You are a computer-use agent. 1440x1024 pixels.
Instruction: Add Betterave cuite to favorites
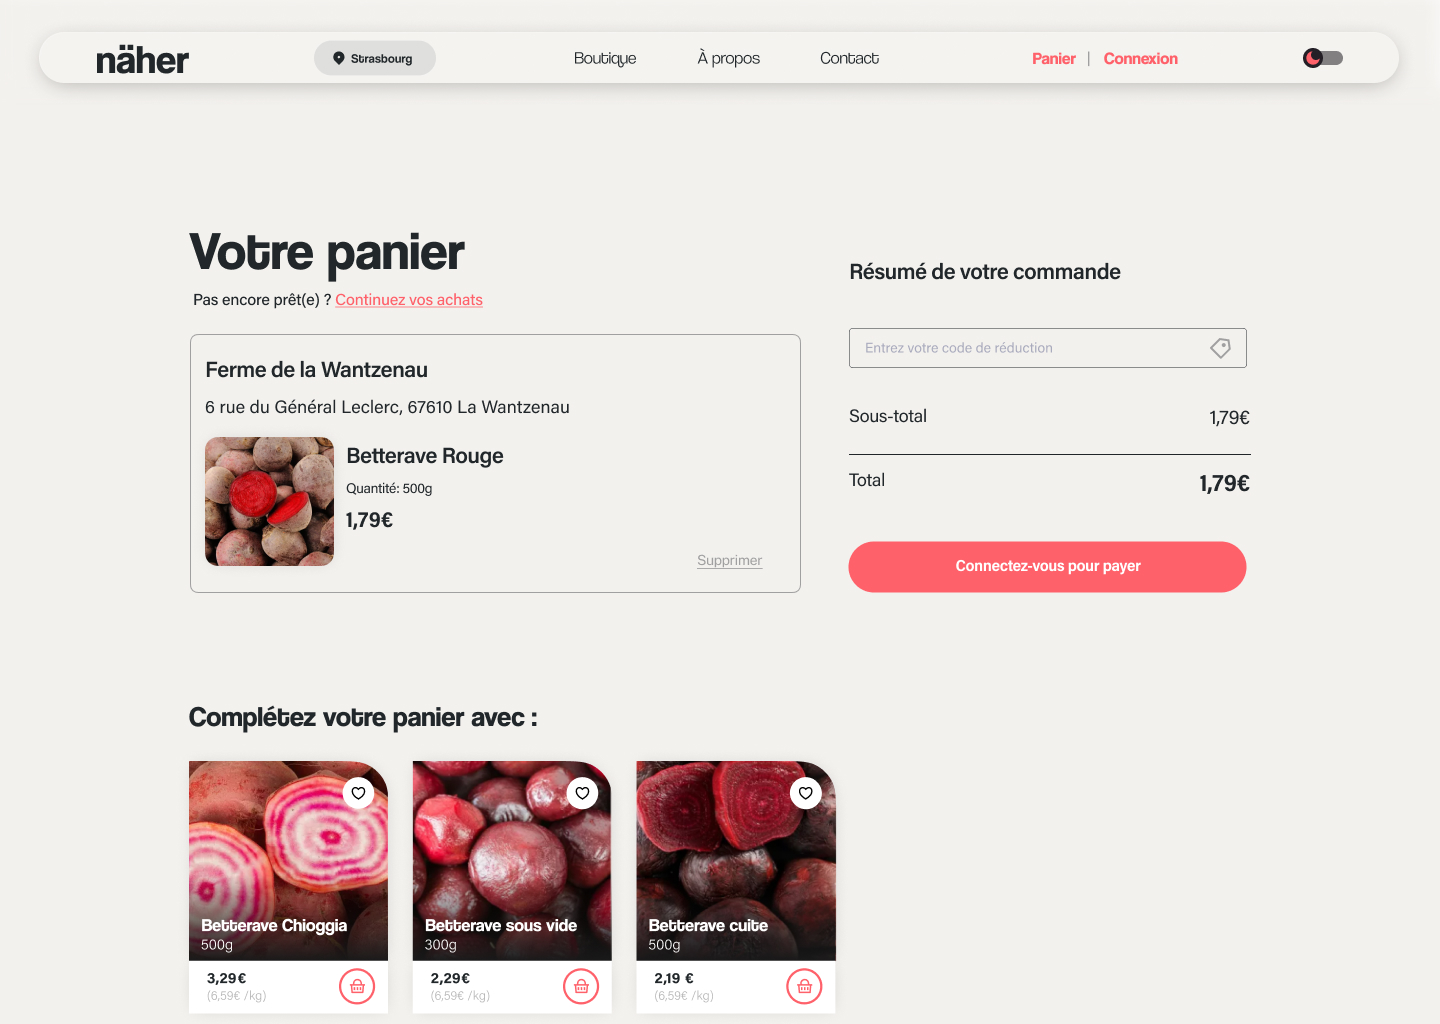click(806, 793)
